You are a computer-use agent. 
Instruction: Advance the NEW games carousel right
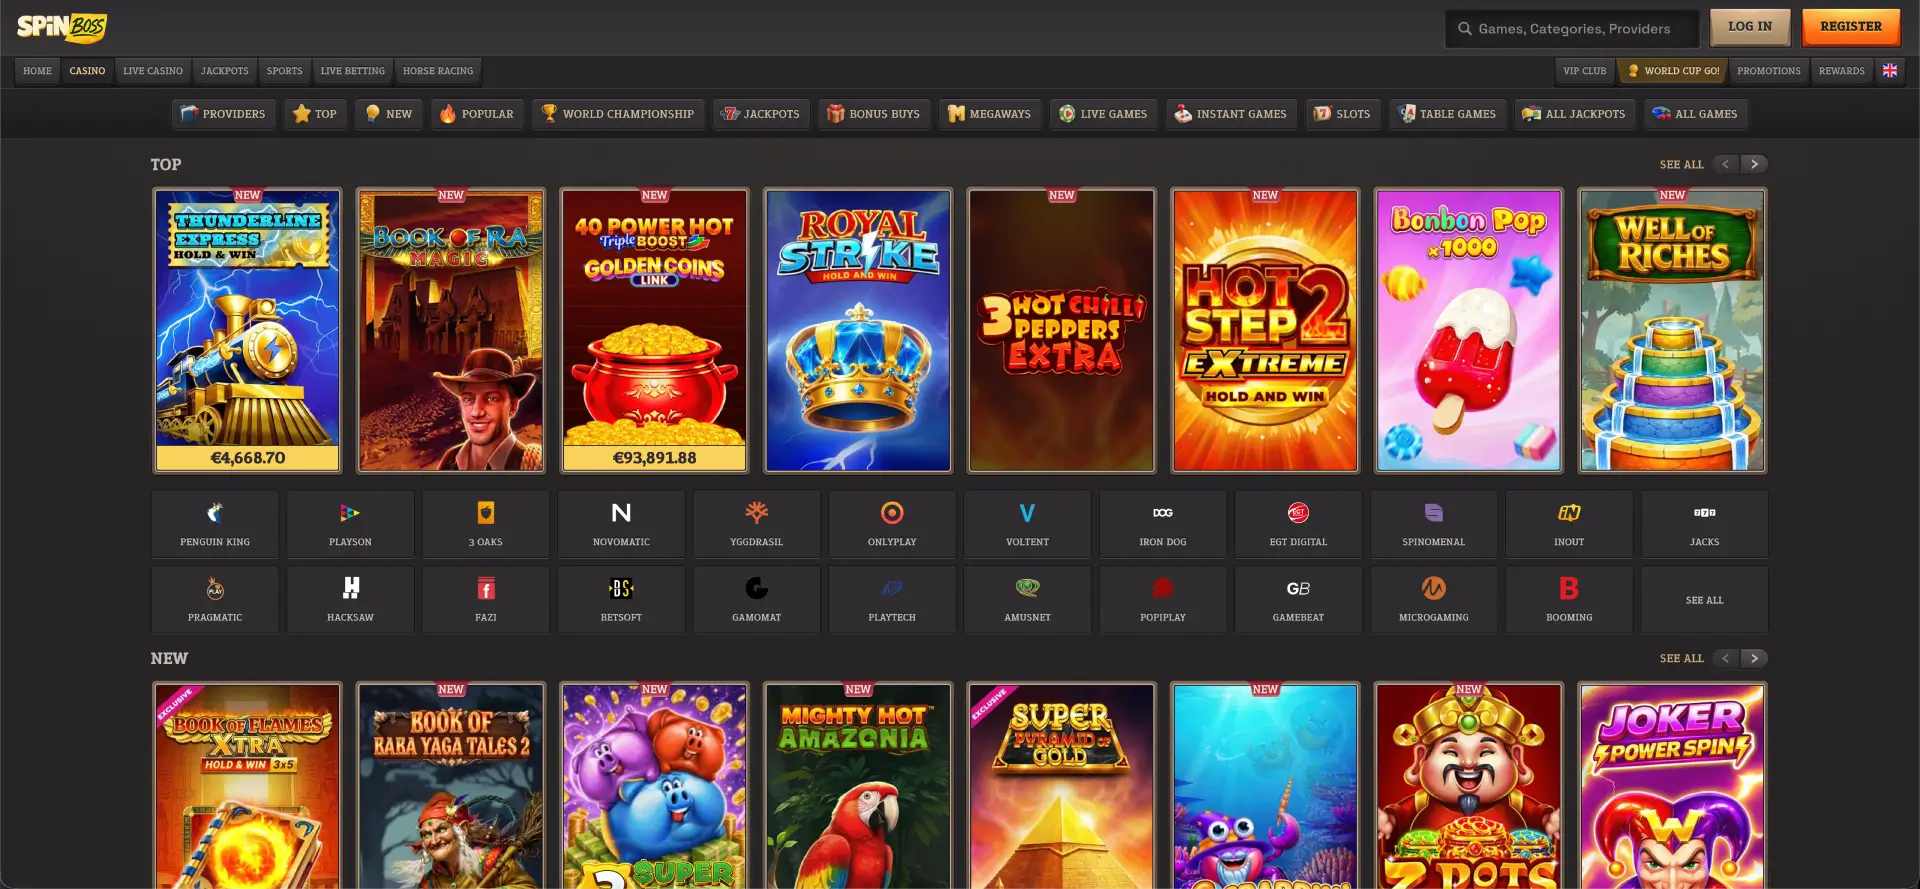(x=1754, y=658)
